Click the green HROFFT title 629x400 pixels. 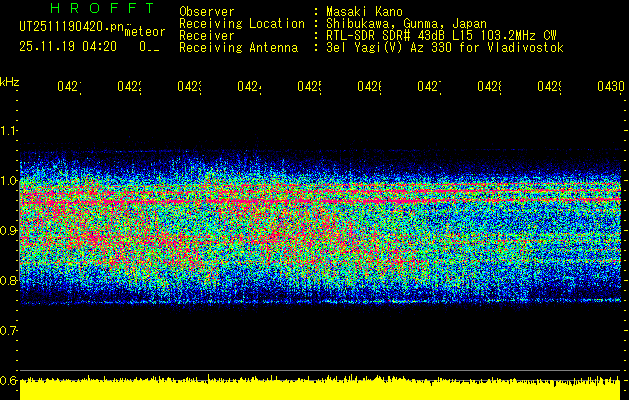[103, 8]
